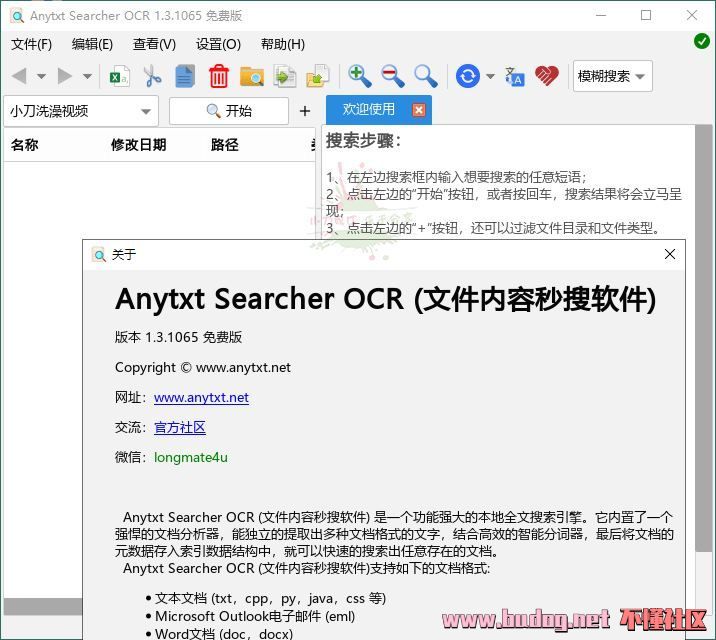Click the blue refresh index icon
The height and width of the screenshot is (640, 716).
(468, 76)
